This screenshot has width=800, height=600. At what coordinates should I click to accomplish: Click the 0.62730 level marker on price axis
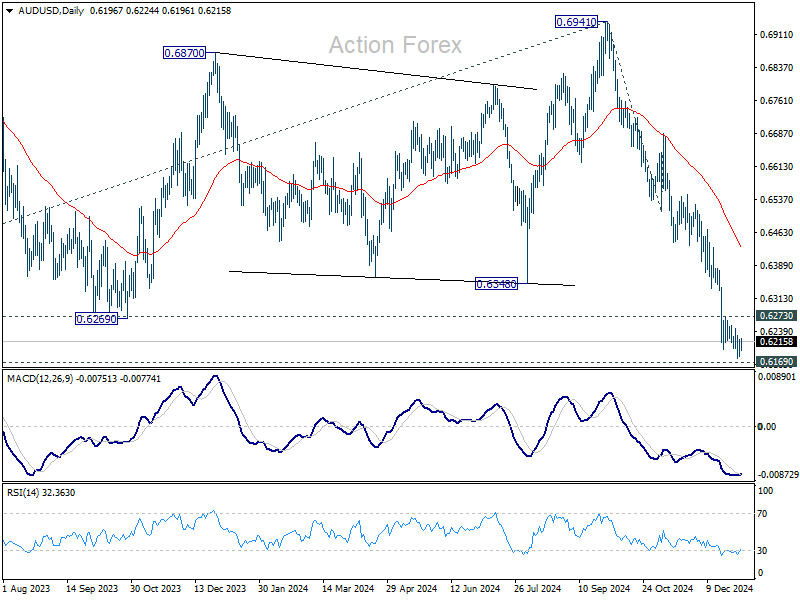tap(776, 316)
